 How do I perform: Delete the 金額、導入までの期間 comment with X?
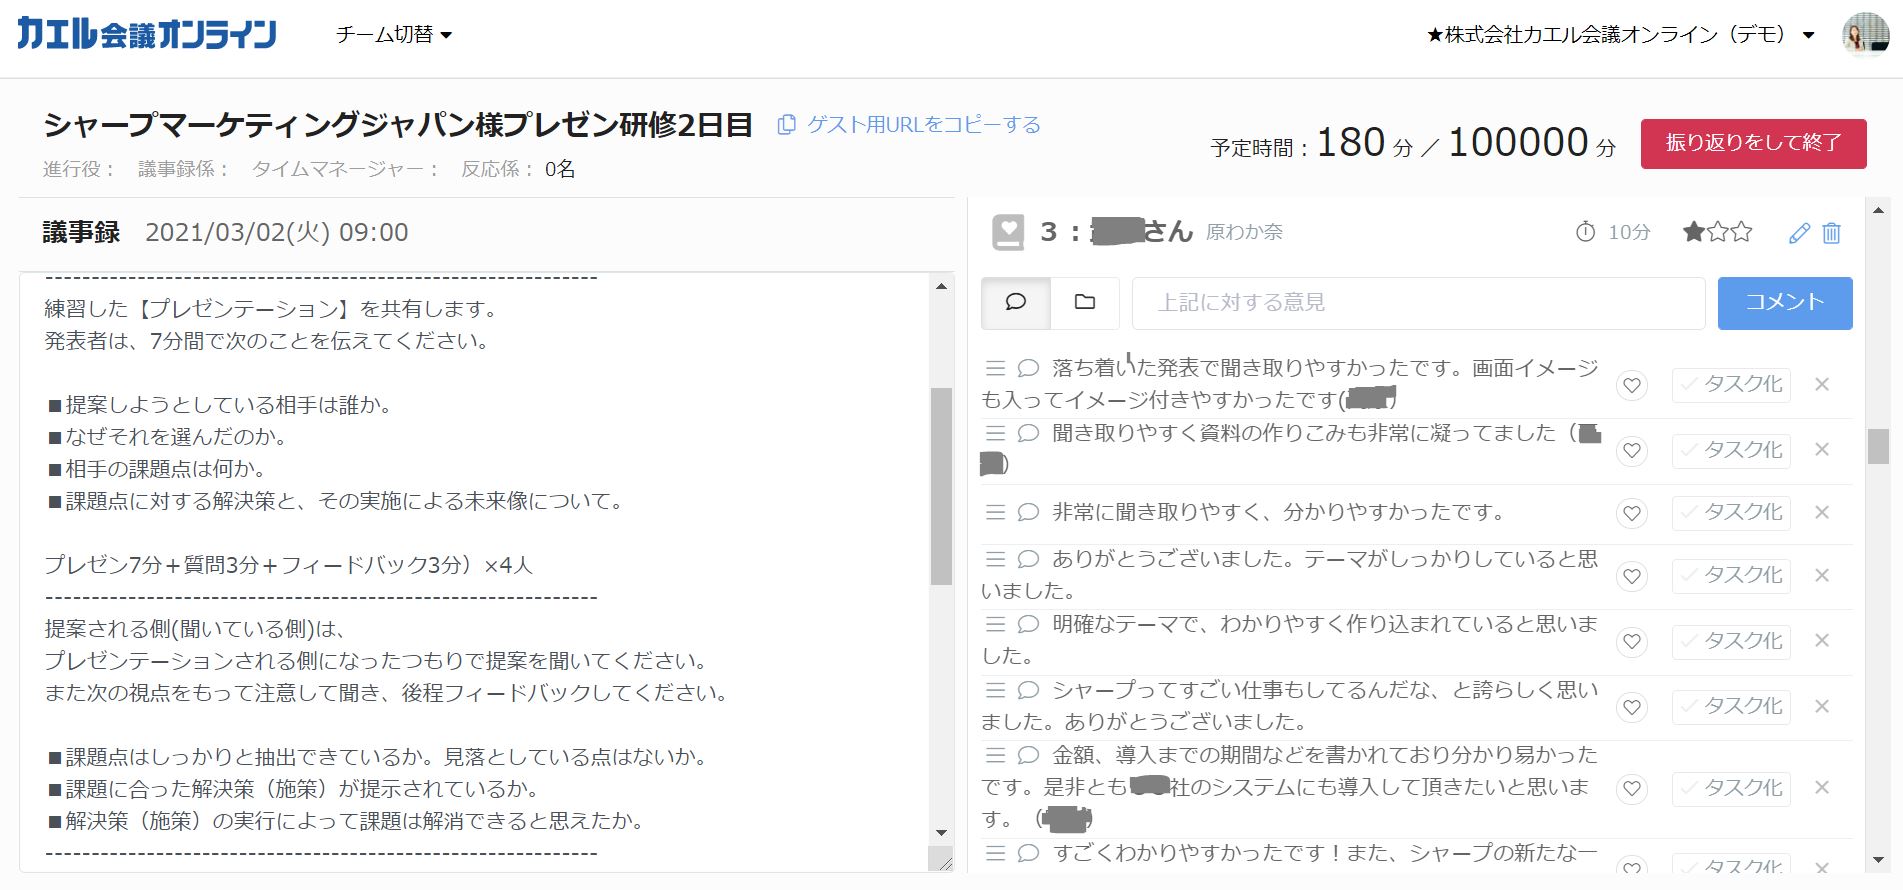(x=1822, y=789)
